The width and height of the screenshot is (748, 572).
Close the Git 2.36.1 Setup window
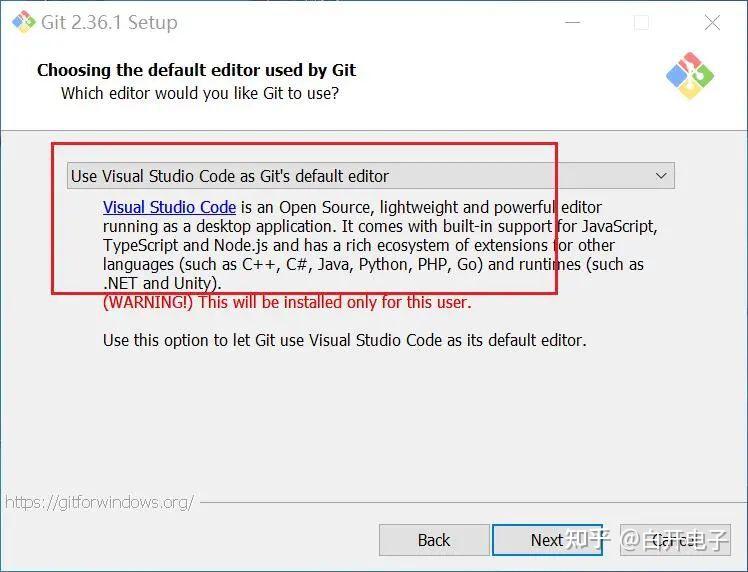712,23
